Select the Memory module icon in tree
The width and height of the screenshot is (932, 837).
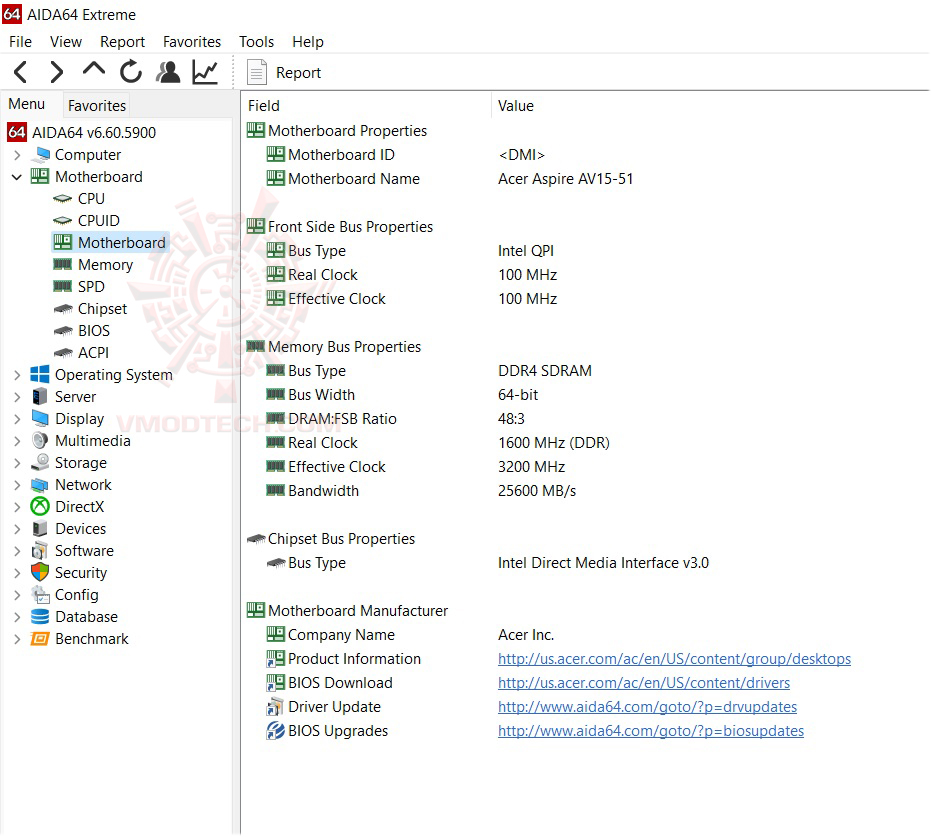click(62, 265)
